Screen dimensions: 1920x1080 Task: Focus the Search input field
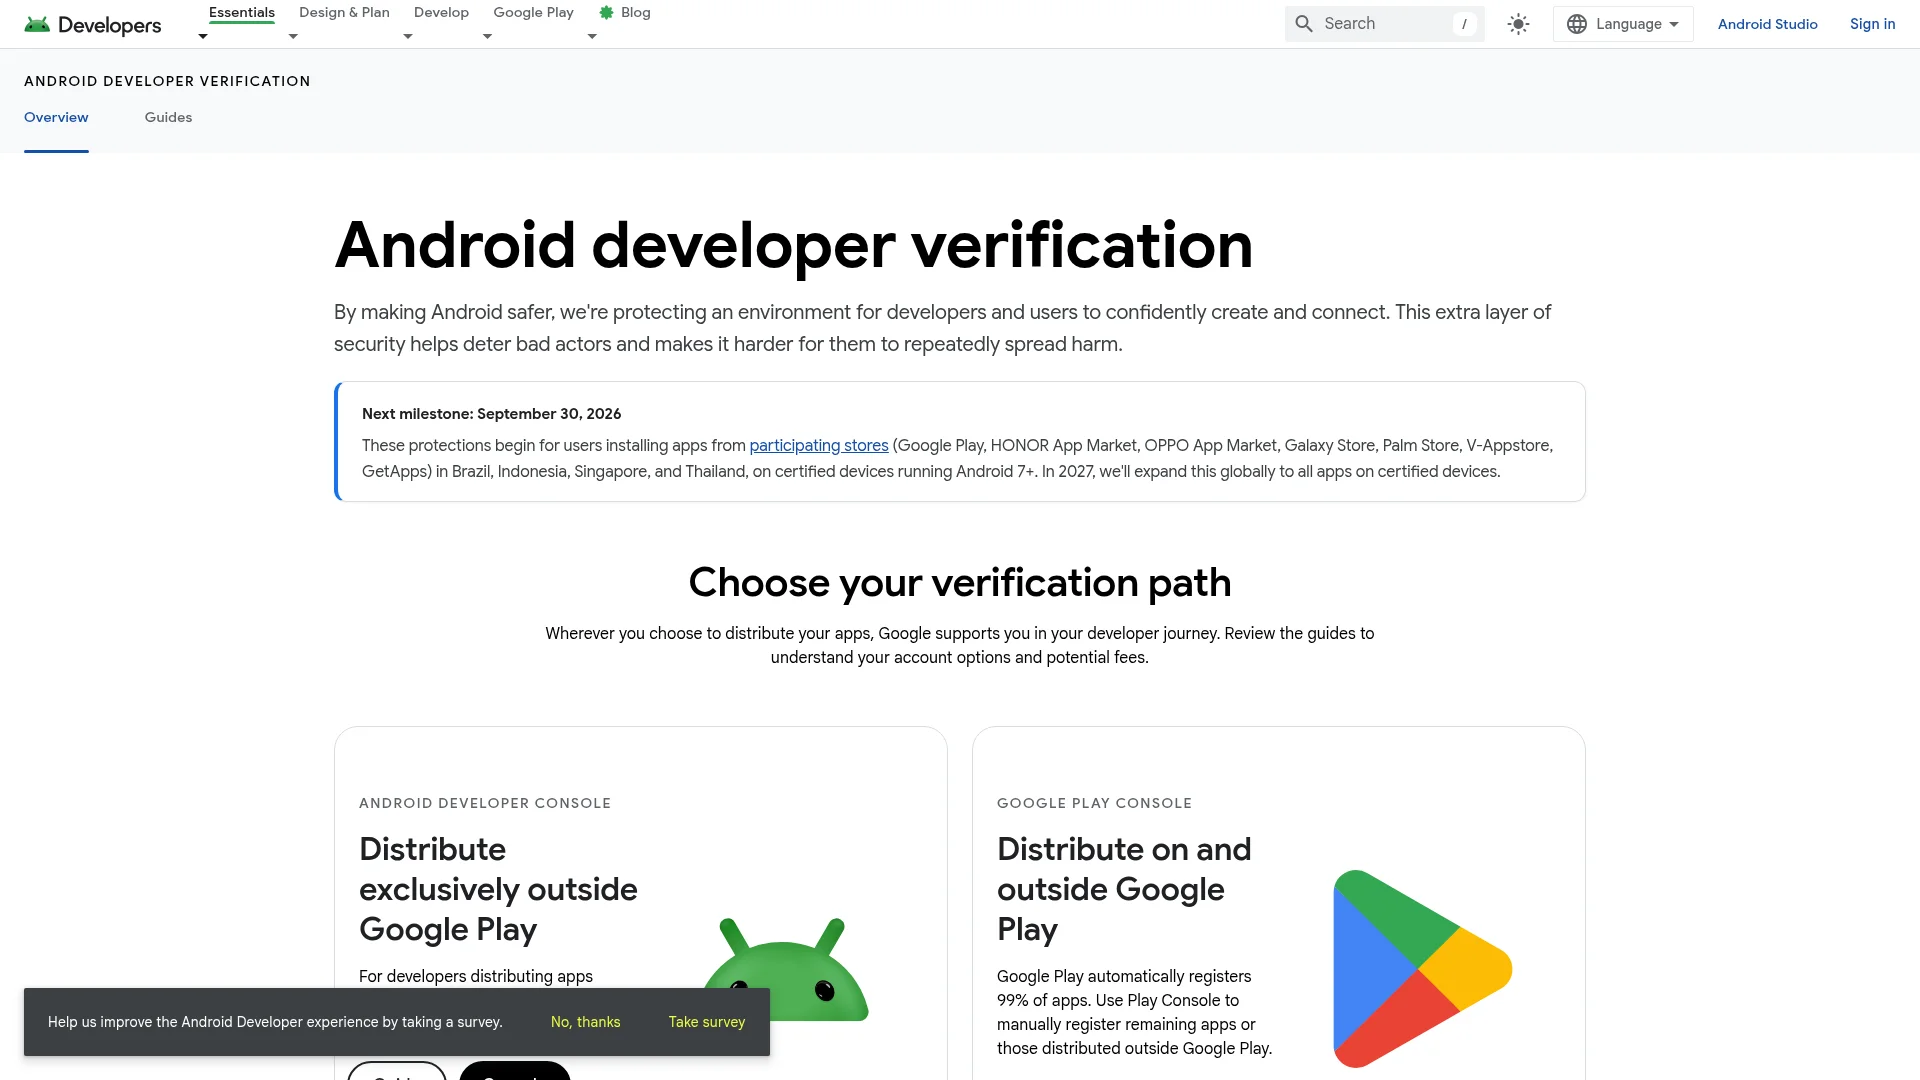[x=1384, y=24]
